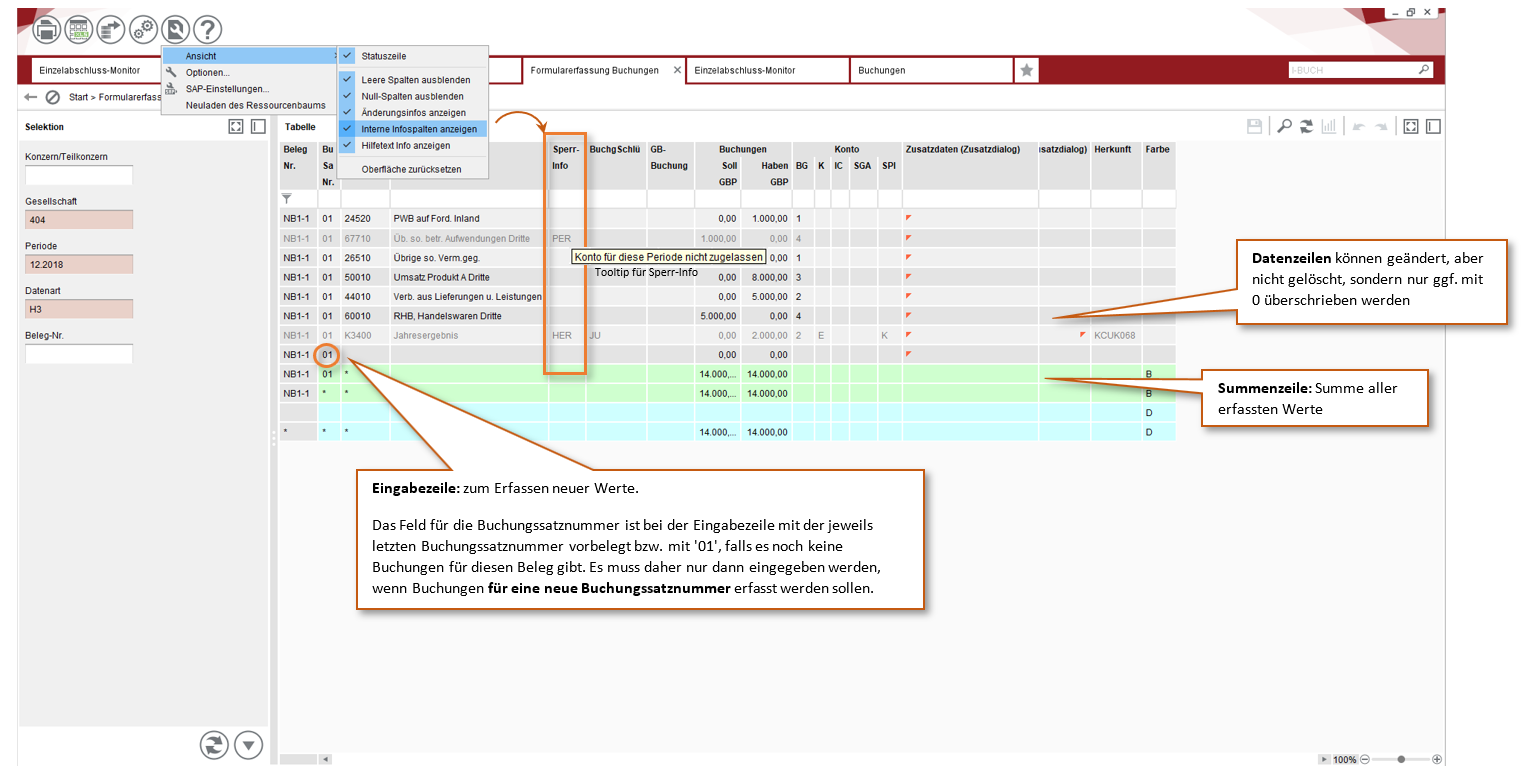Image resolution: width=1526 pixels, height=776 pixels.
Task: Click Start in the breadcrumb
Action: click(x=79, y=97)
